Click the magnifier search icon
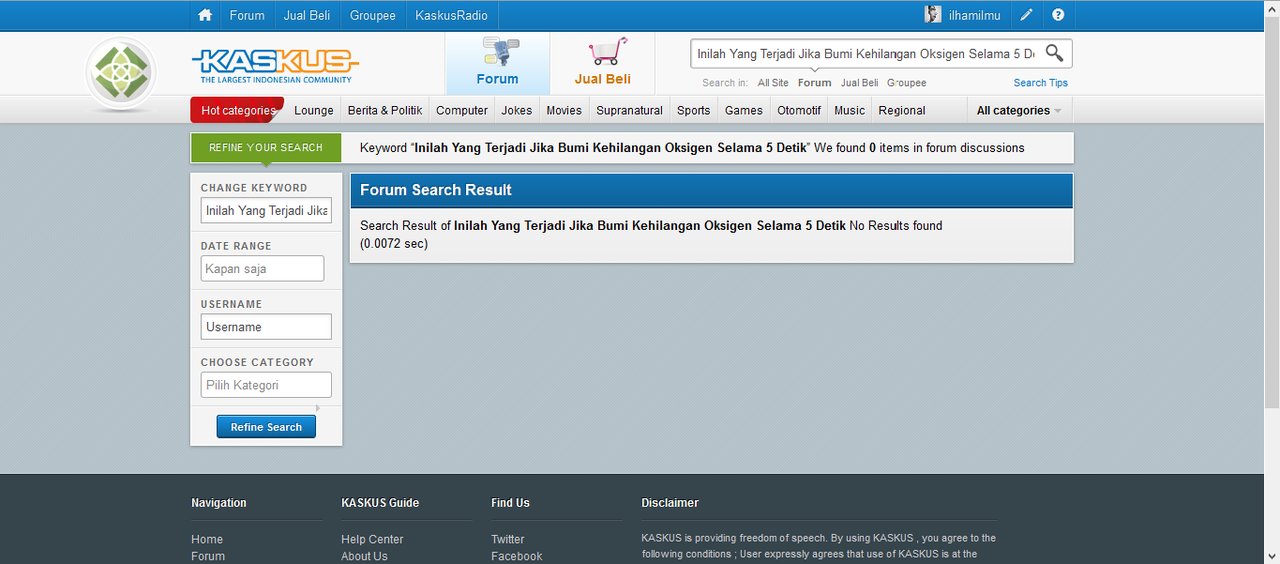The image size is (1280, 564). [x=1054, y=53]
